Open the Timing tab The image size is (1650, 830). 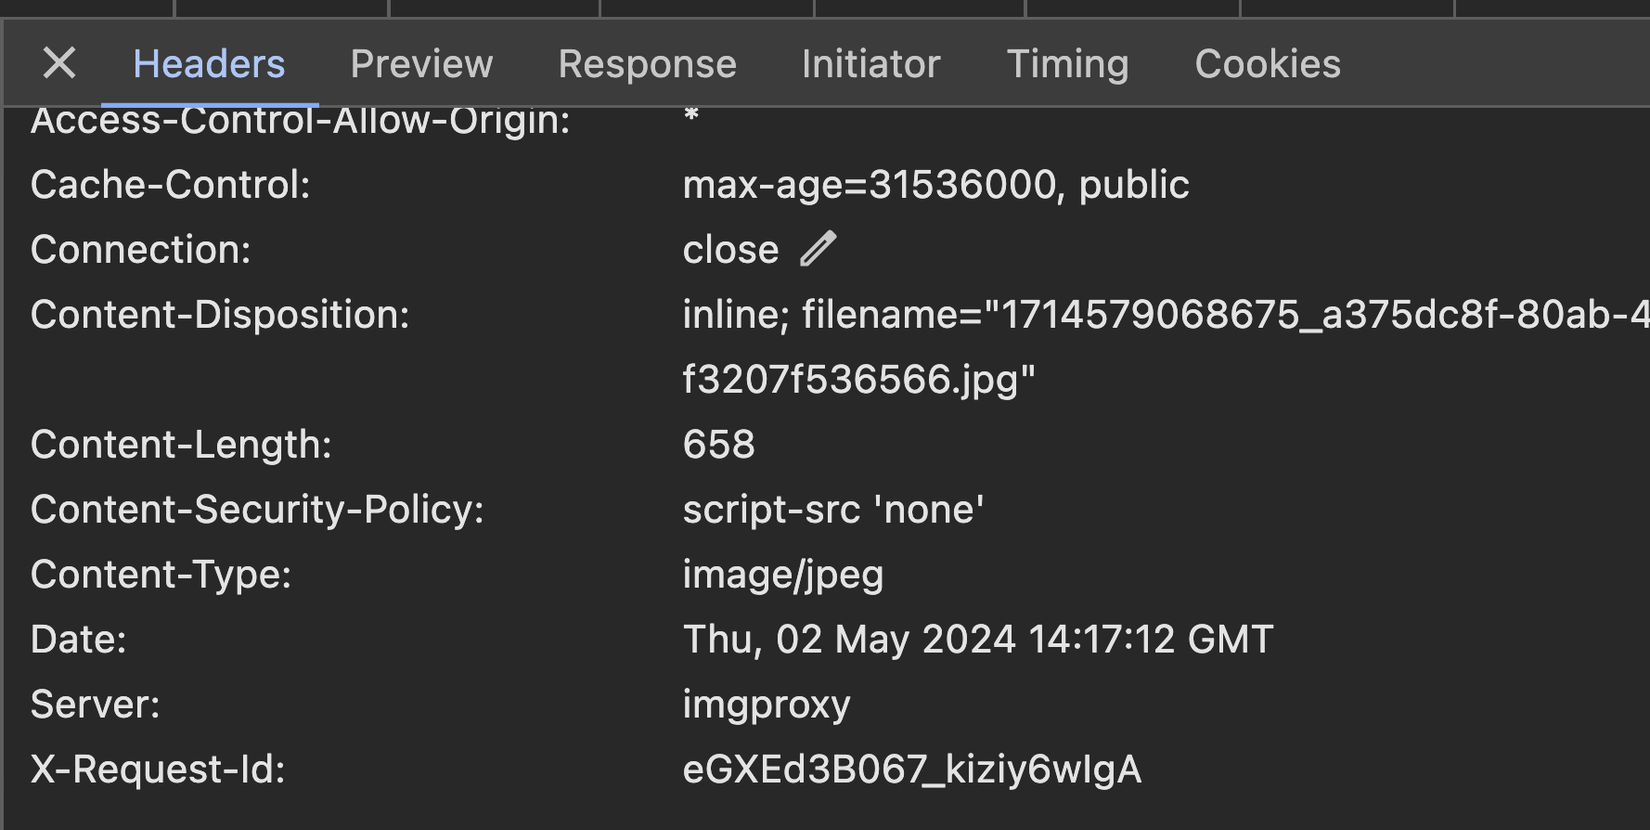(x=1067, y=63)
